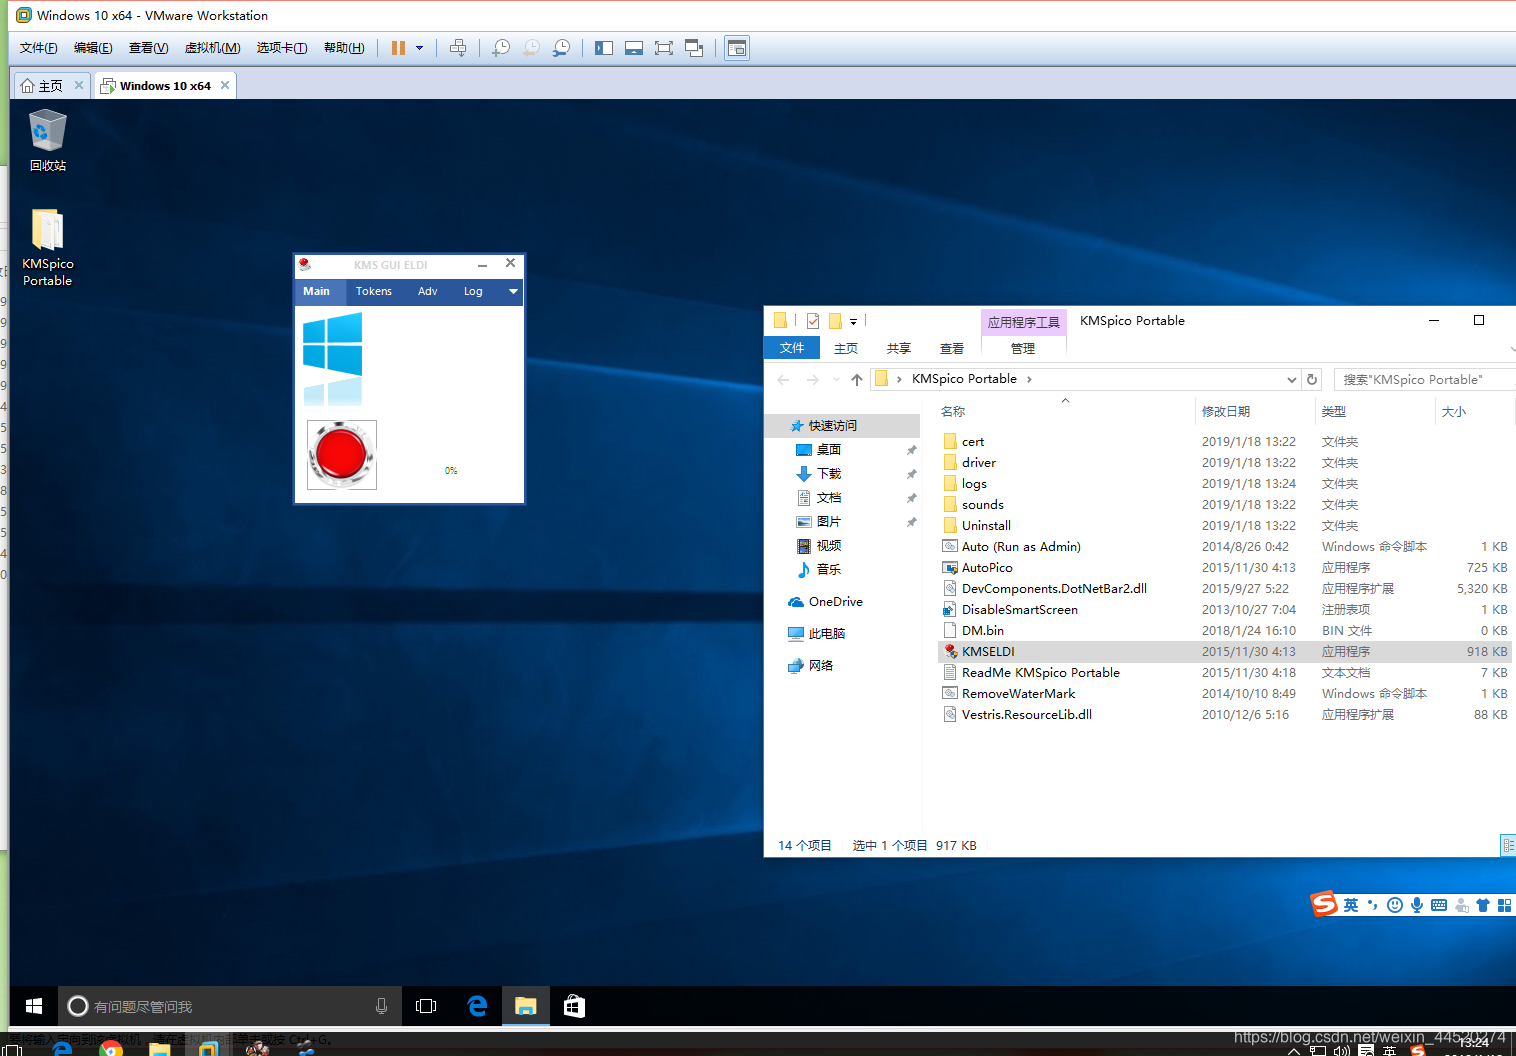Close the Windows 10 x64 VMware tab
The image size is (1516, 1056).
click(225, 85)
